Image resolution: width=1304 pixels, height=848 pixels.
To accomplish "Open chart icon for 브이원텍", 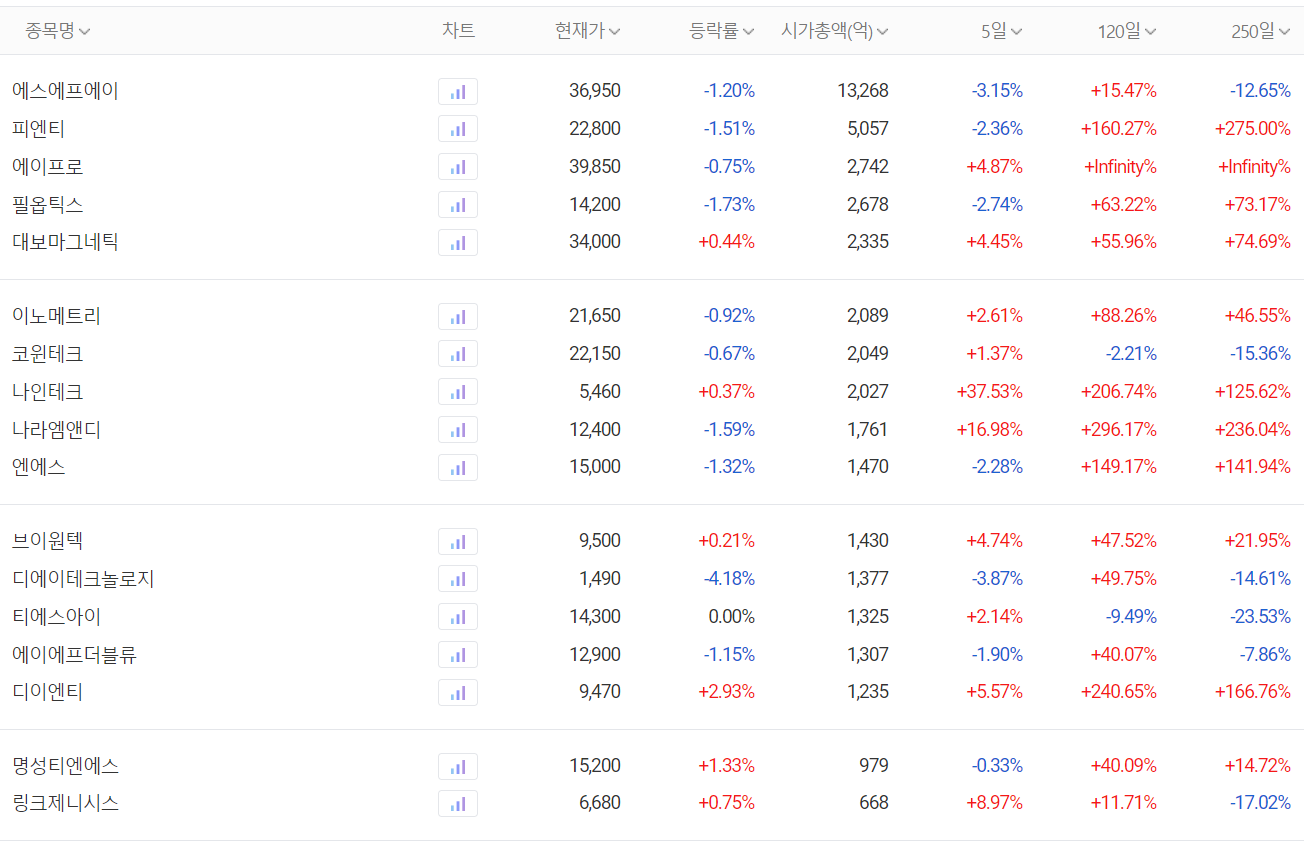I will [x=458, y=541].
